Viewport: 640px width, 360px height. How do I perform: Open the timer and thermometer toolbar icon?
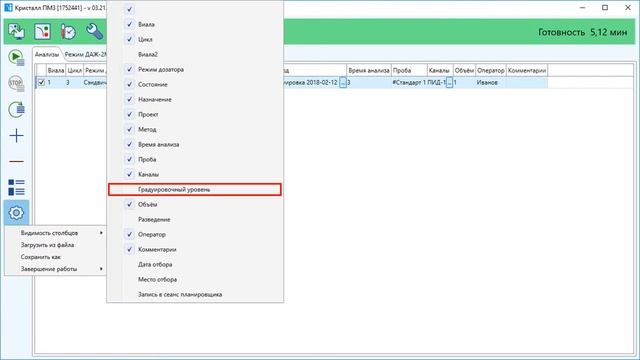68,31
